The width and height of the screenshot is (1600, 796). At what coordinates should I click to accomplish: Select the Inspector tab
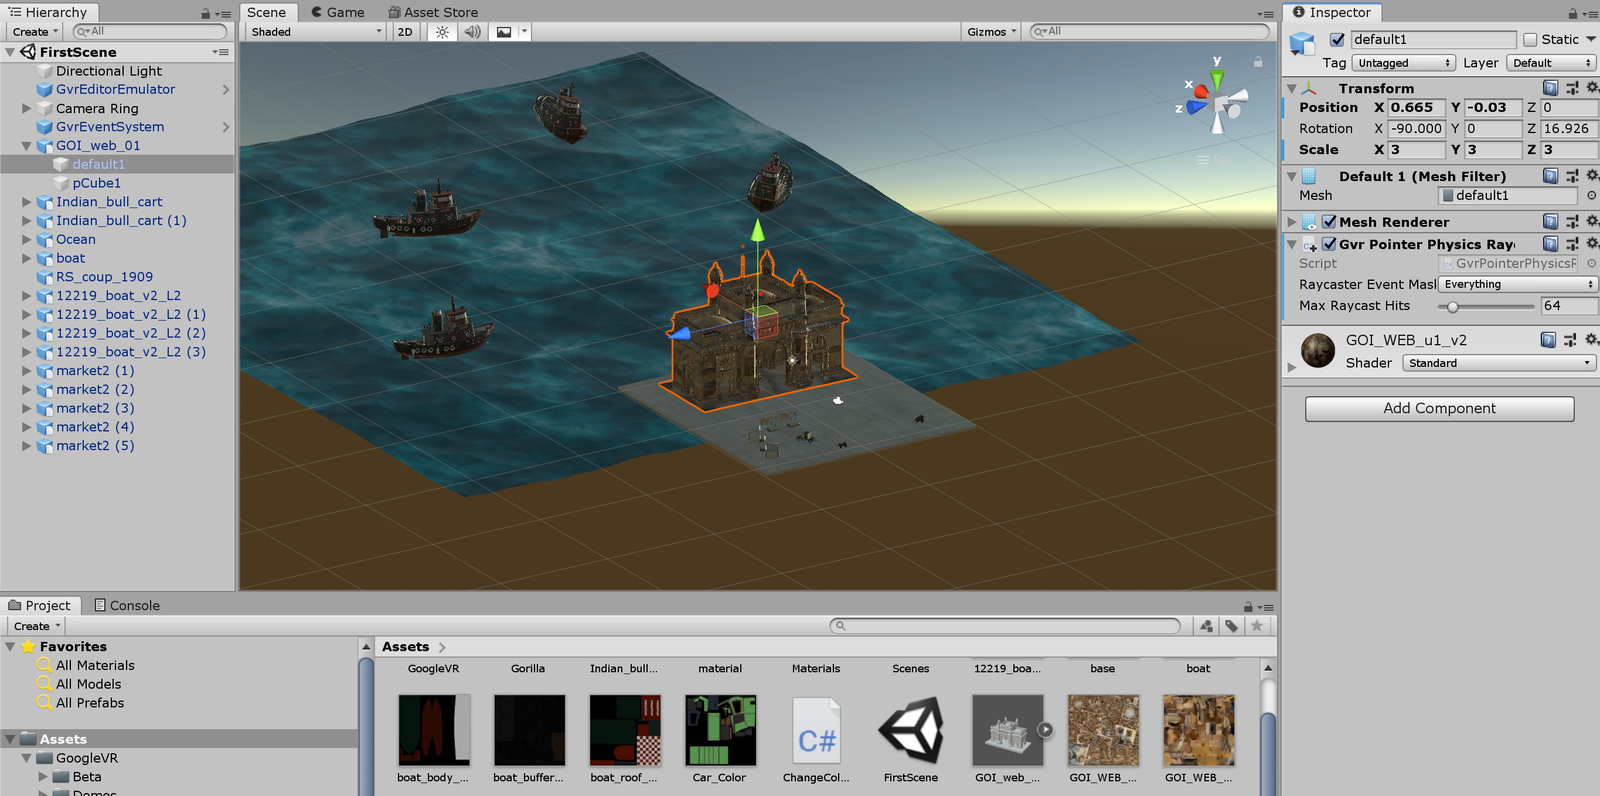(x=1332, y=12)
